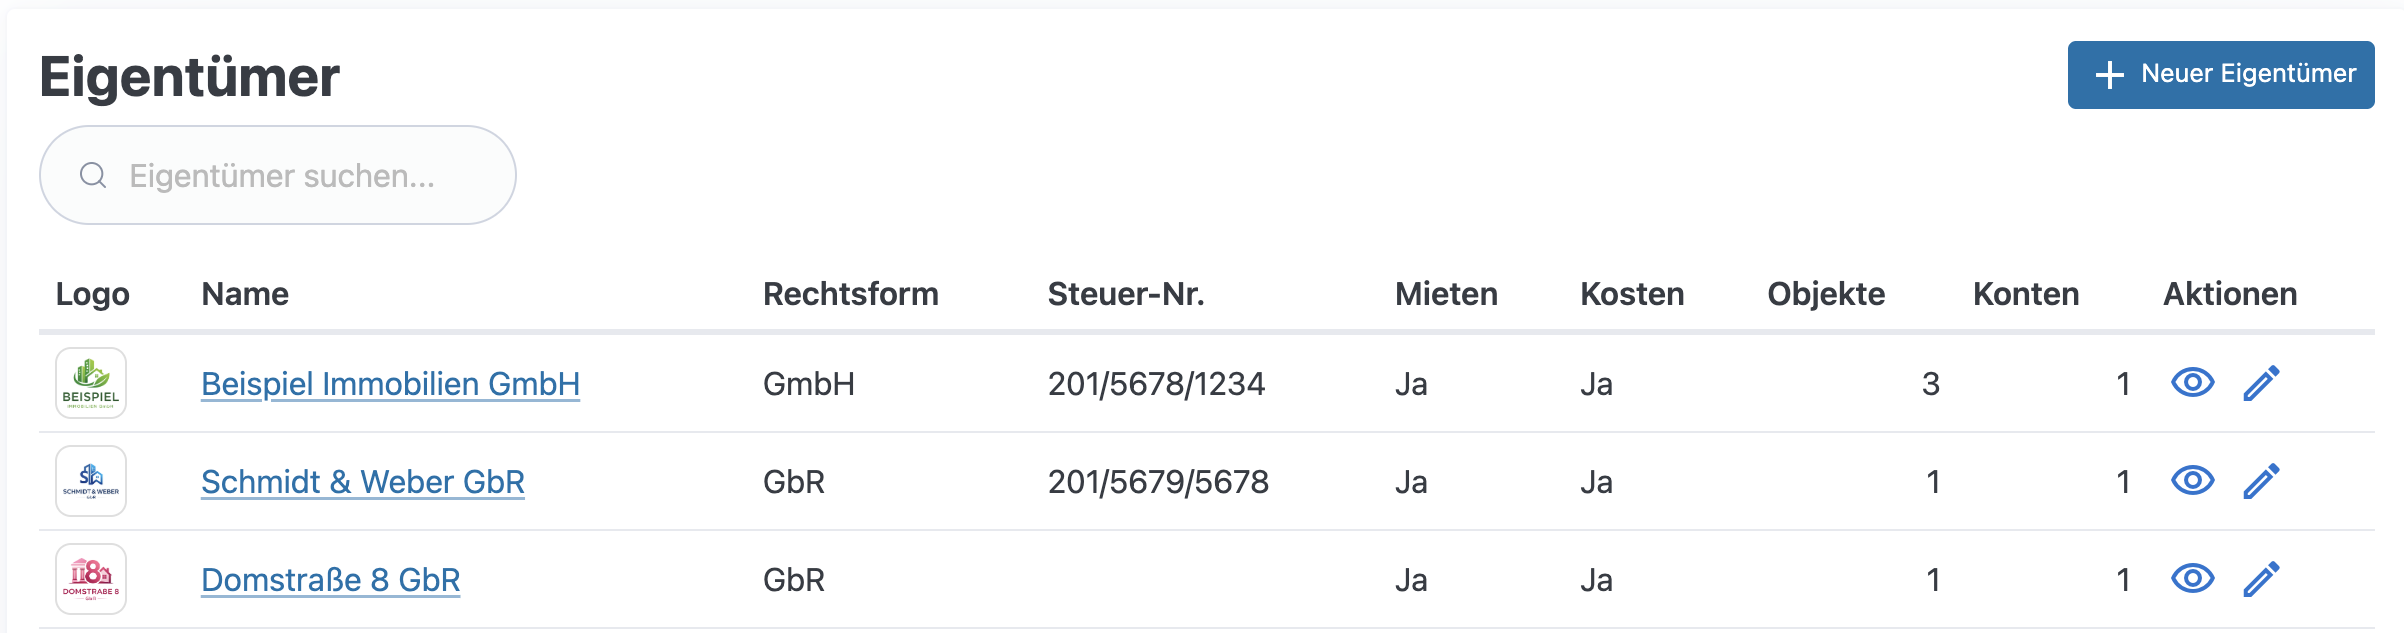The width and height of the screenshot is (2404, 633).
Task: Open the Beispiel Immobilien GmbH link
Action: pos(391,383)
